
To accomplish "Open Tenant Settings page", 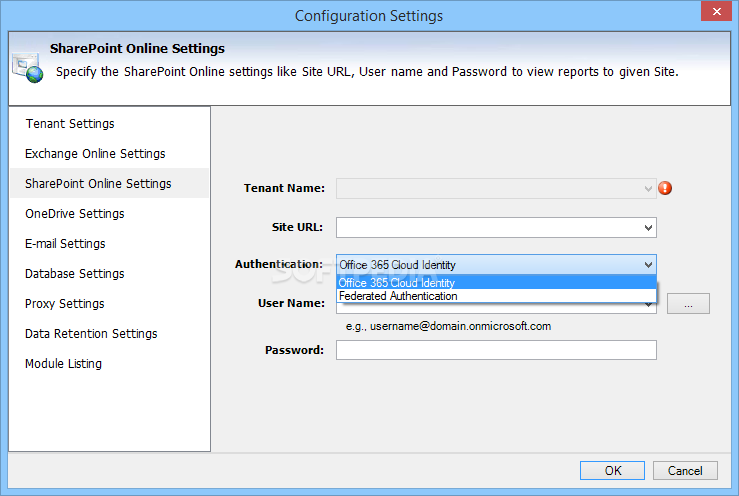I will (70, 124).
